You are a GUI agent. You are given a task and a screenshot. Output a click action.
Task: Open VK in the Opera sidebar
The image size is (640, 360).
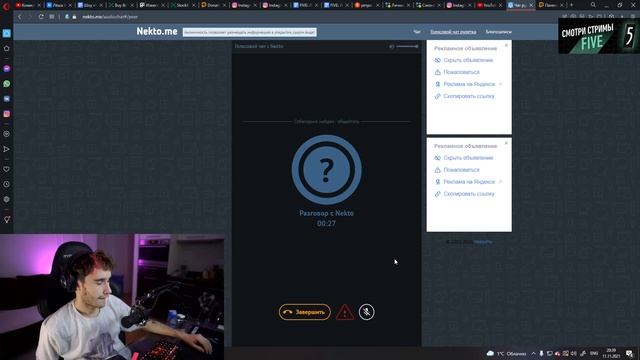(7, 99)
